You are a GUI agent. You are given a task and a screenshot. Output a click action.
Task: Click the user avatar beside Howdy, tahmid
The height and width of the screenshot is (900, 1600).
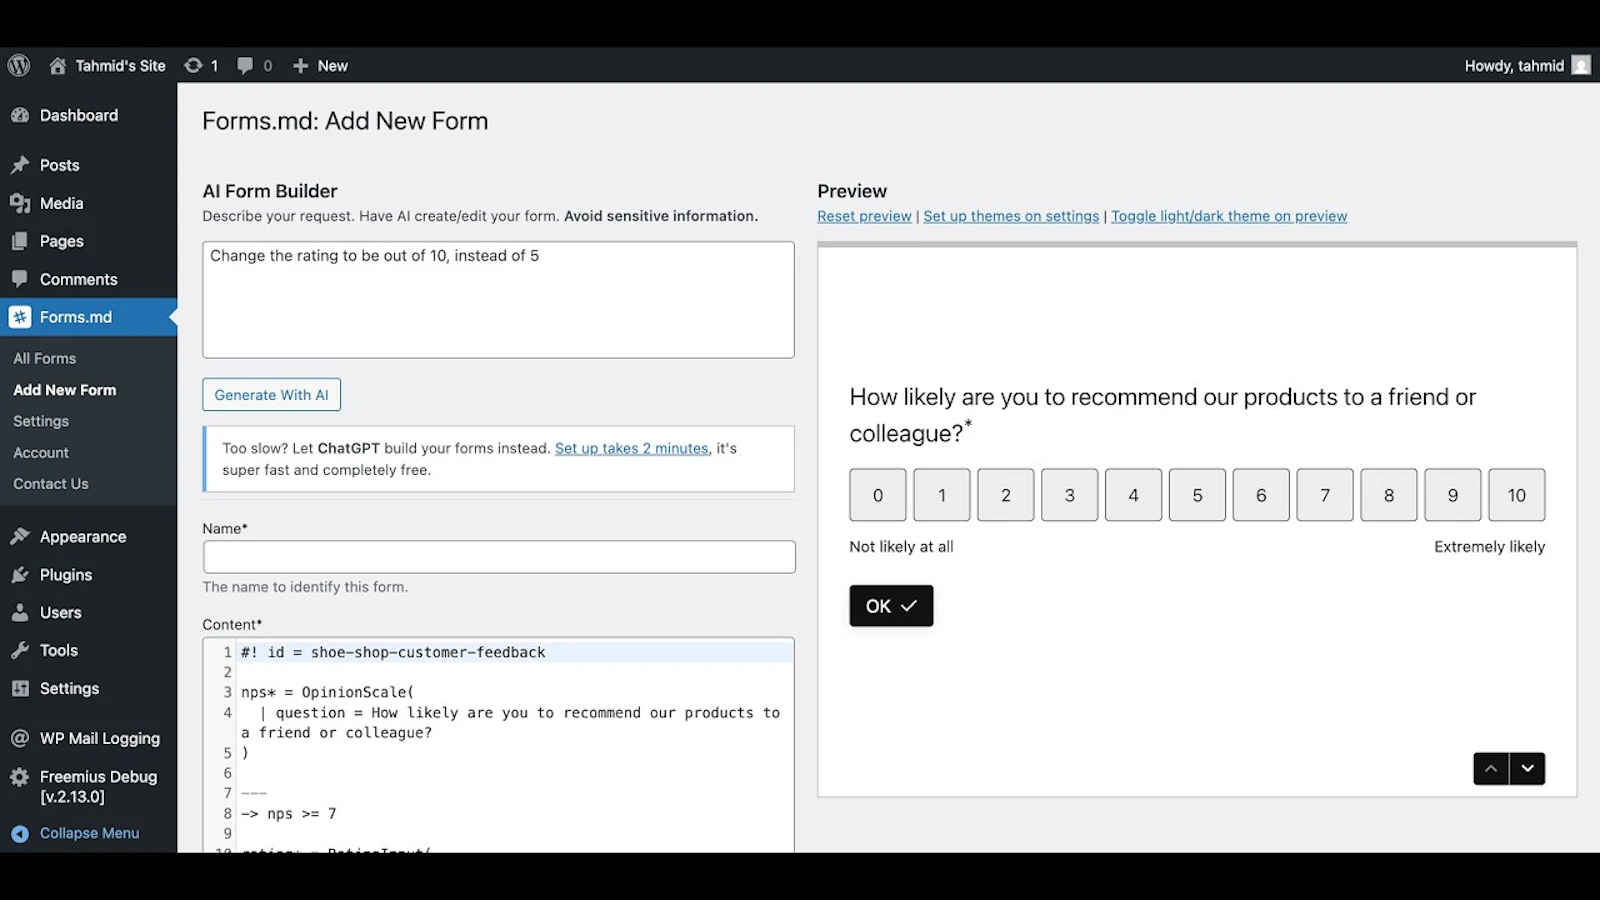1581,65
